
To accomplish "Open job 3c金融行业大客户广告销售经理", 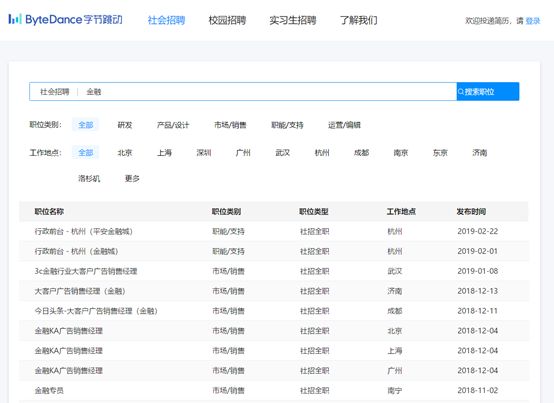I will pos(86,271).
